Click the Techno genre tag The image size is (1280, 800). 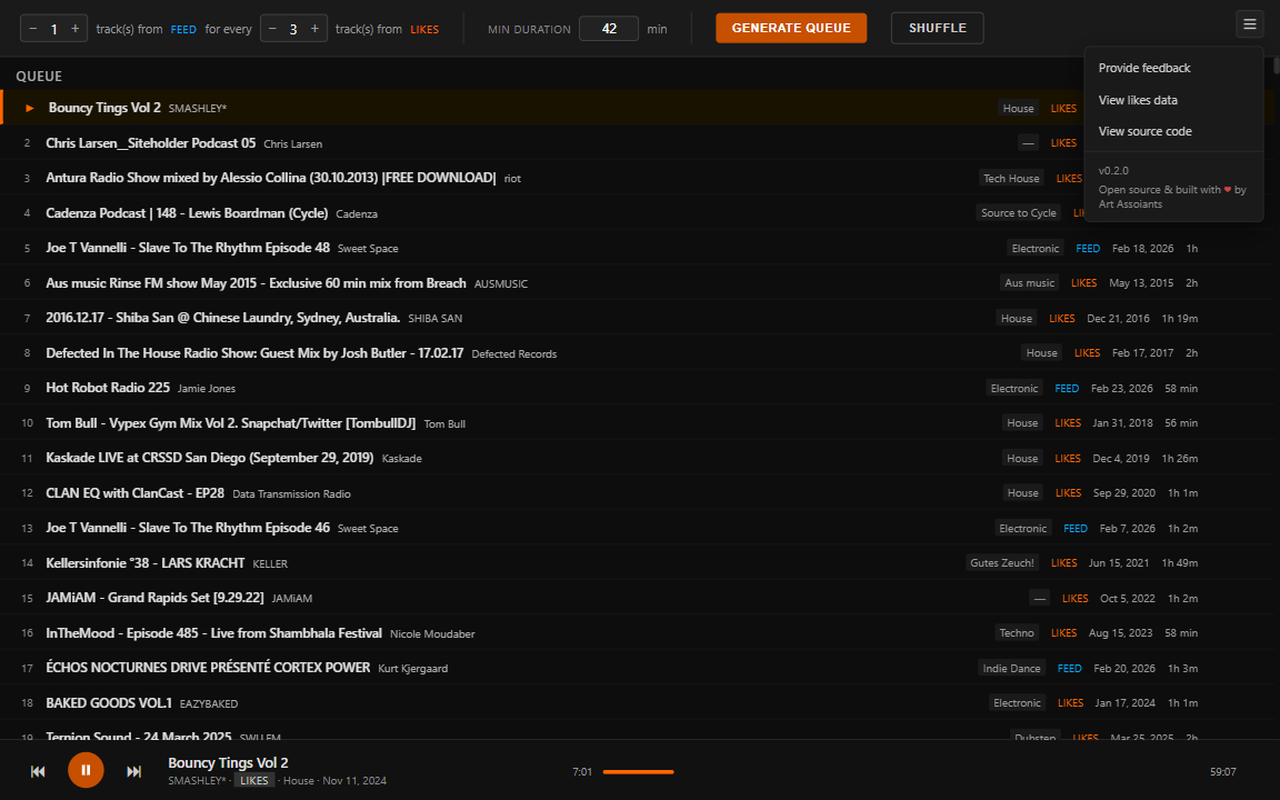(x=1017, y=633)
